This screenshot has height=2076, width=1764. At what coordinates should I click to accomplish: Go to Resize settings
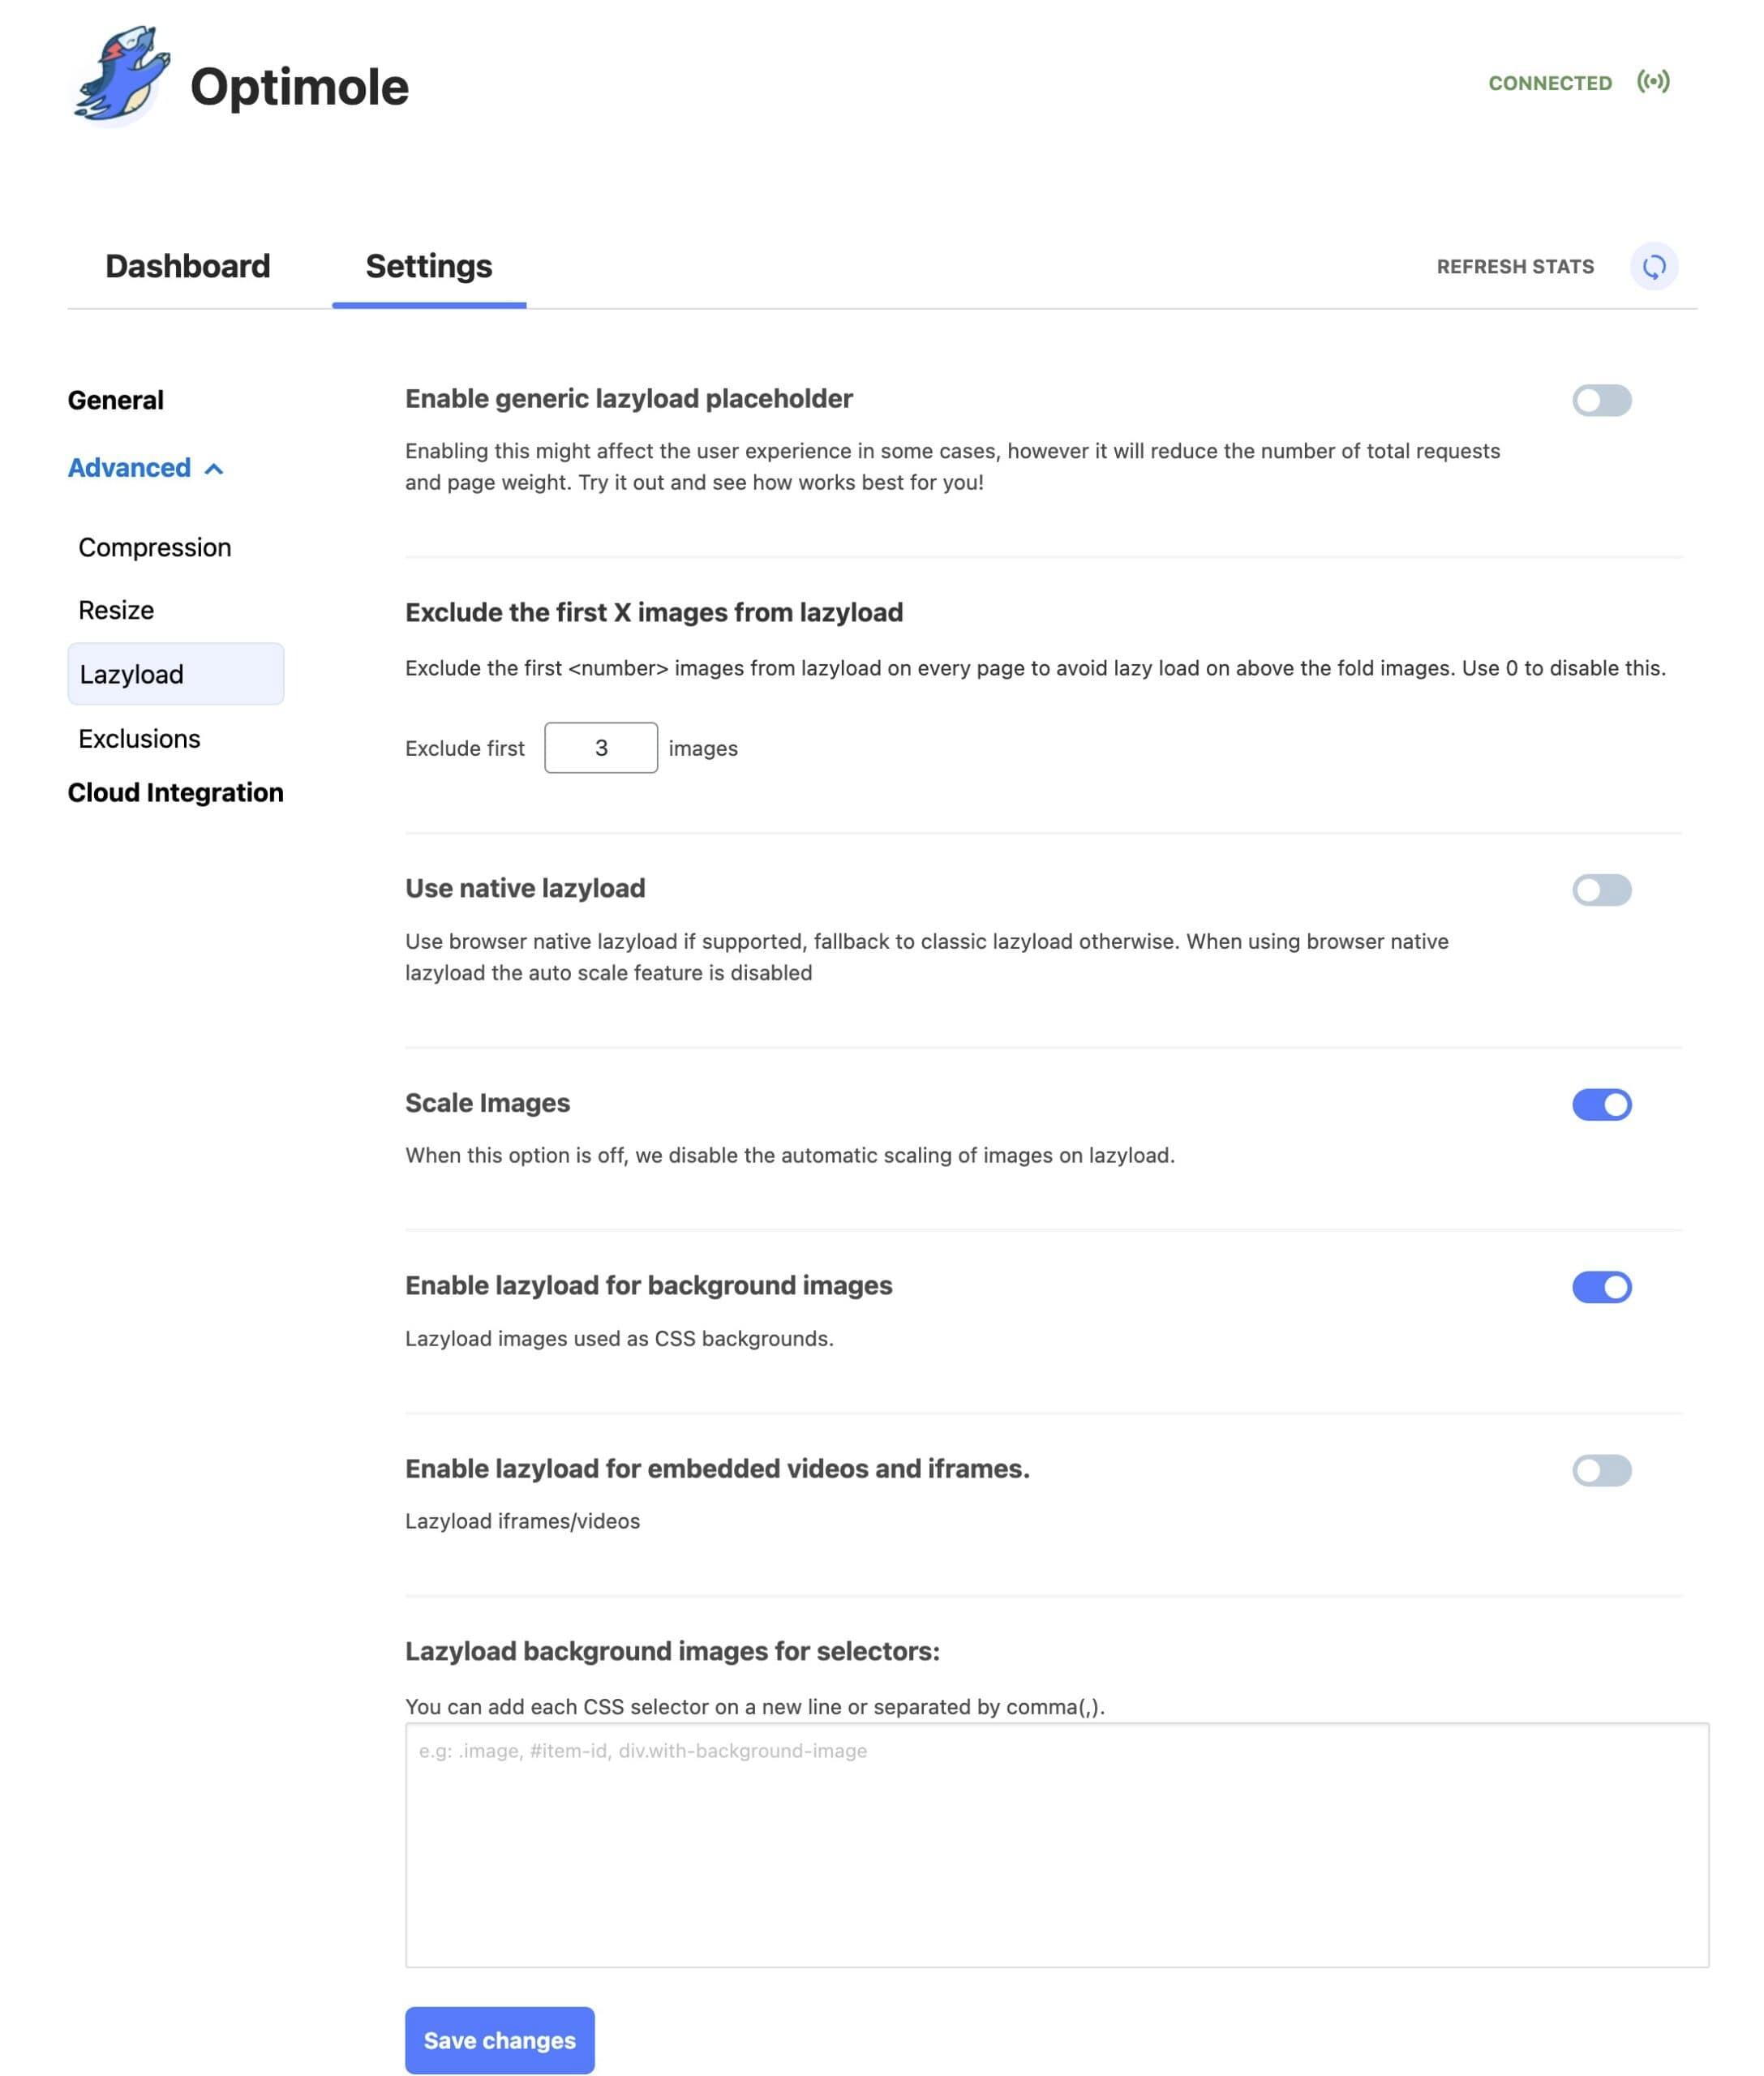pos(116,610)
